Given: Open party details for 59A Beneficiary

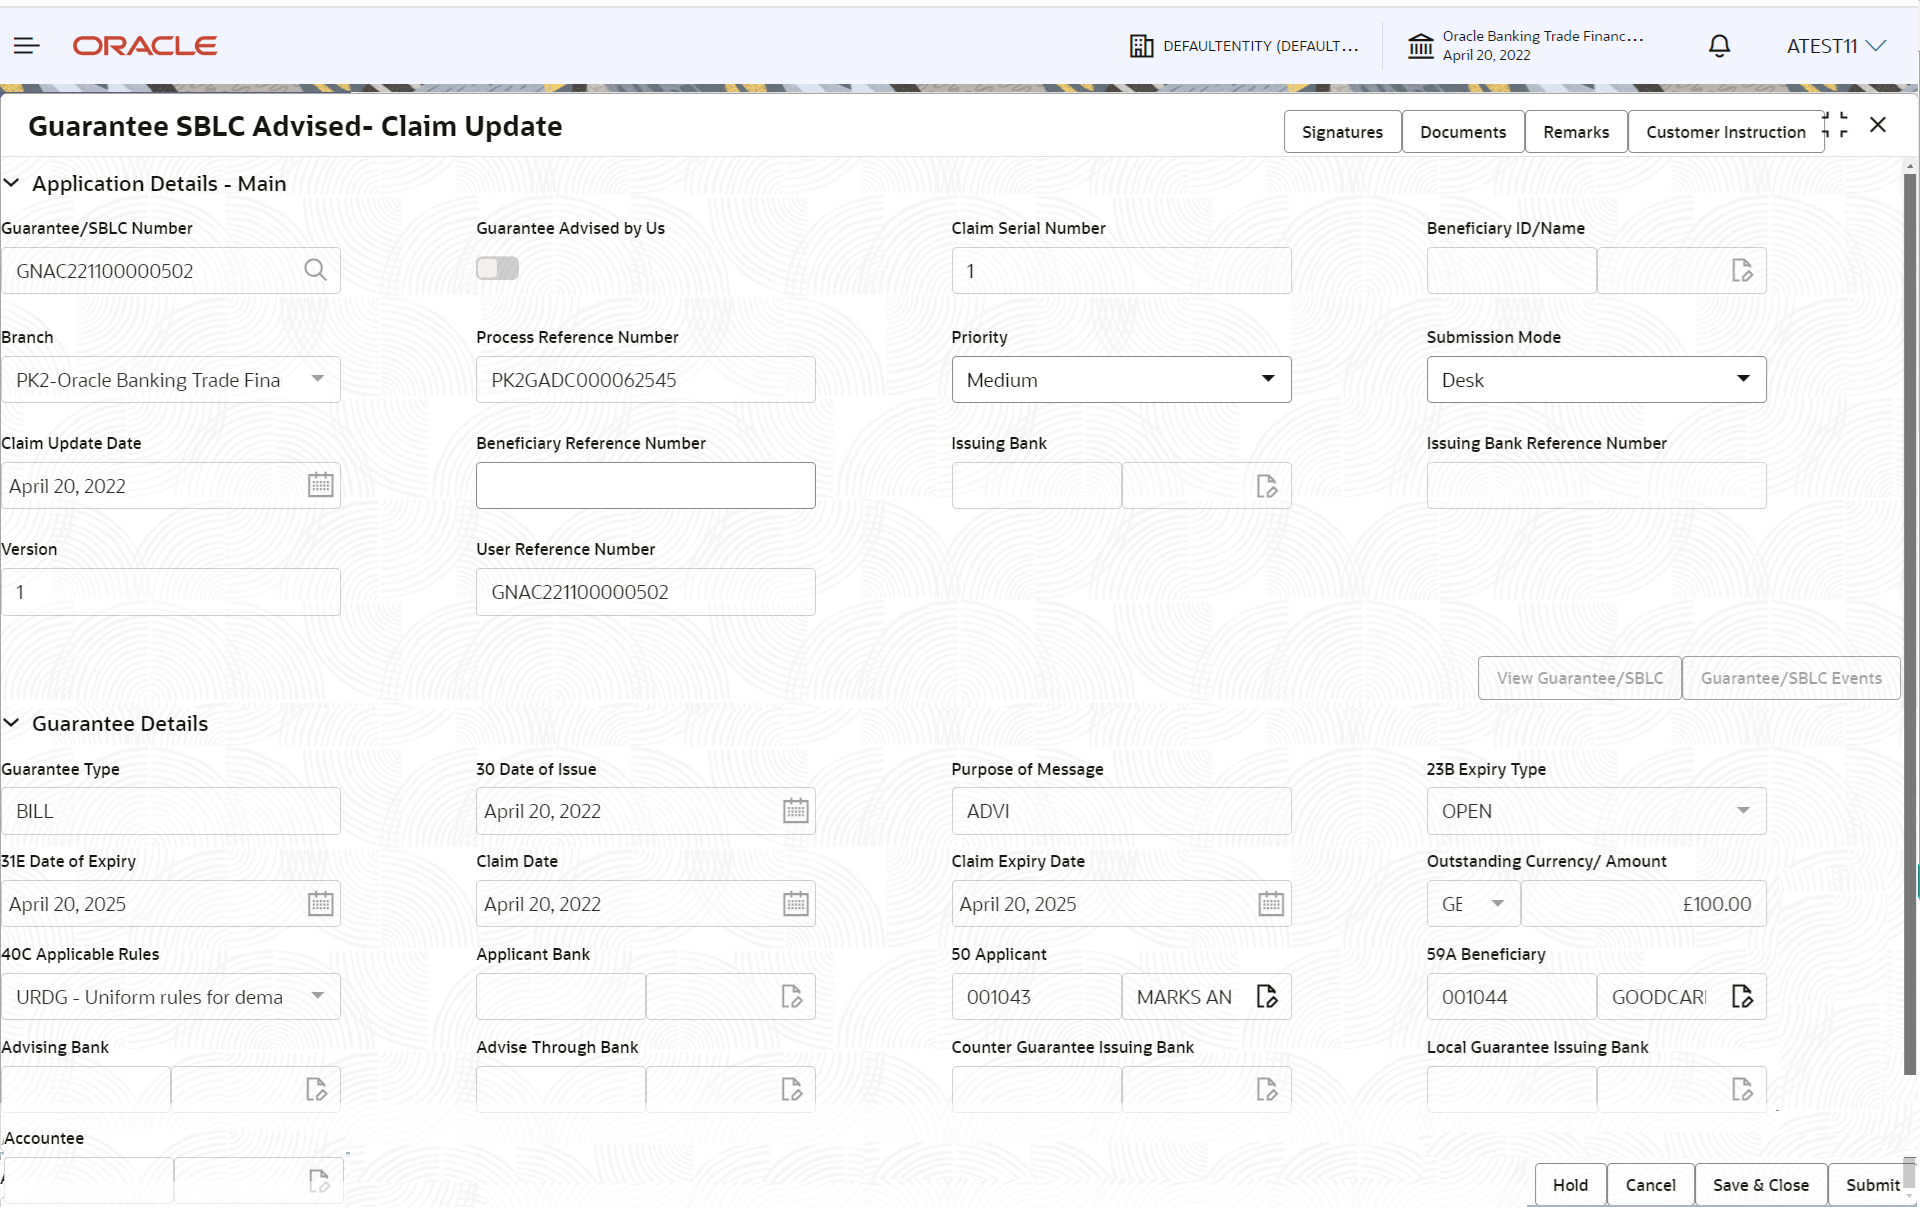Looking at the screenshot, I should [1742, 996].
